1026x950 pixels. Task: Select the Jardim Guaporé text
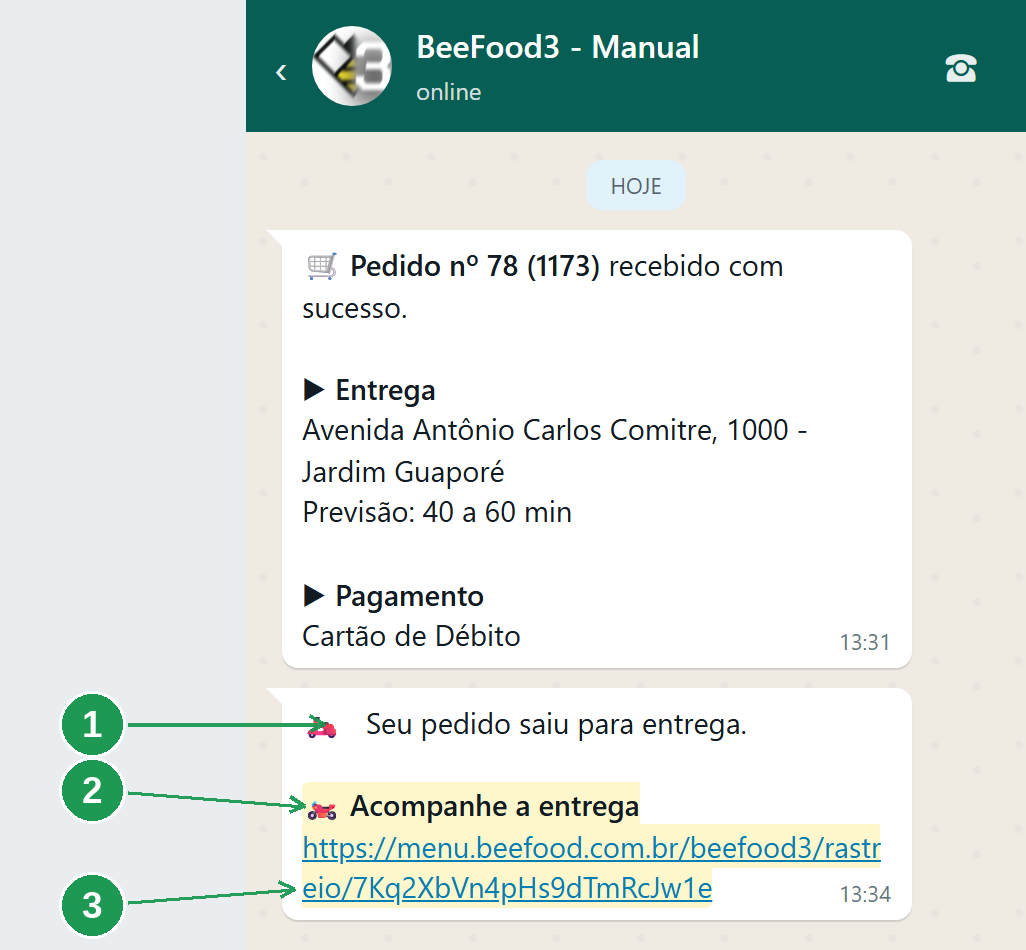[x=403, y=472]
